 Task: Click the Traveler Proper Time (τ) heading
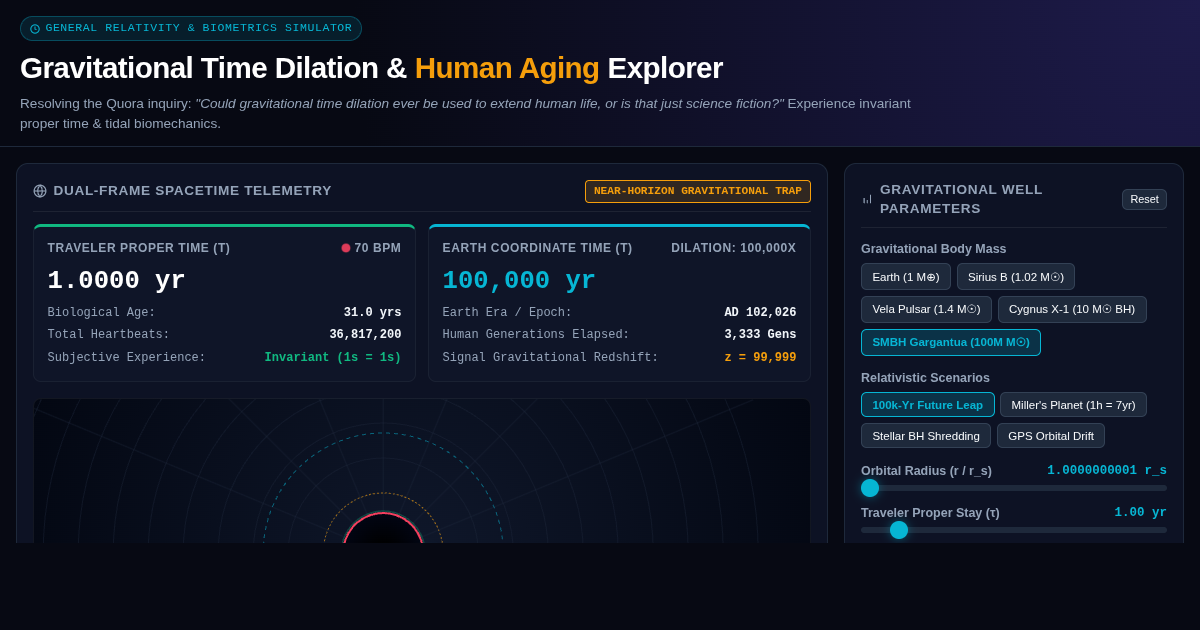[139, 248]
